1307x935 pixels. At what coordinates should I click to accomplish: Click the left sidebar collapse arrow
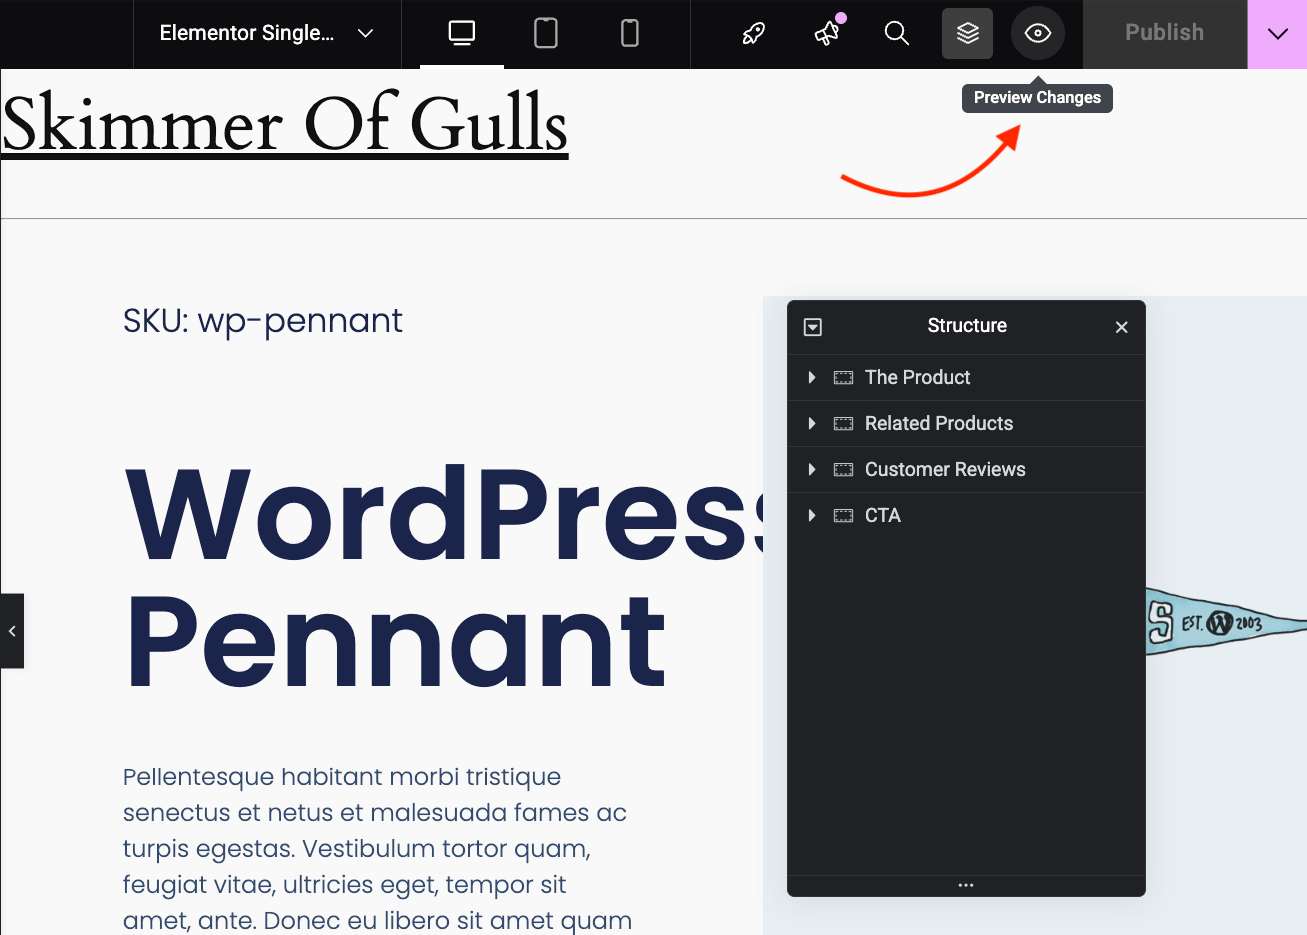coord(13,630)
